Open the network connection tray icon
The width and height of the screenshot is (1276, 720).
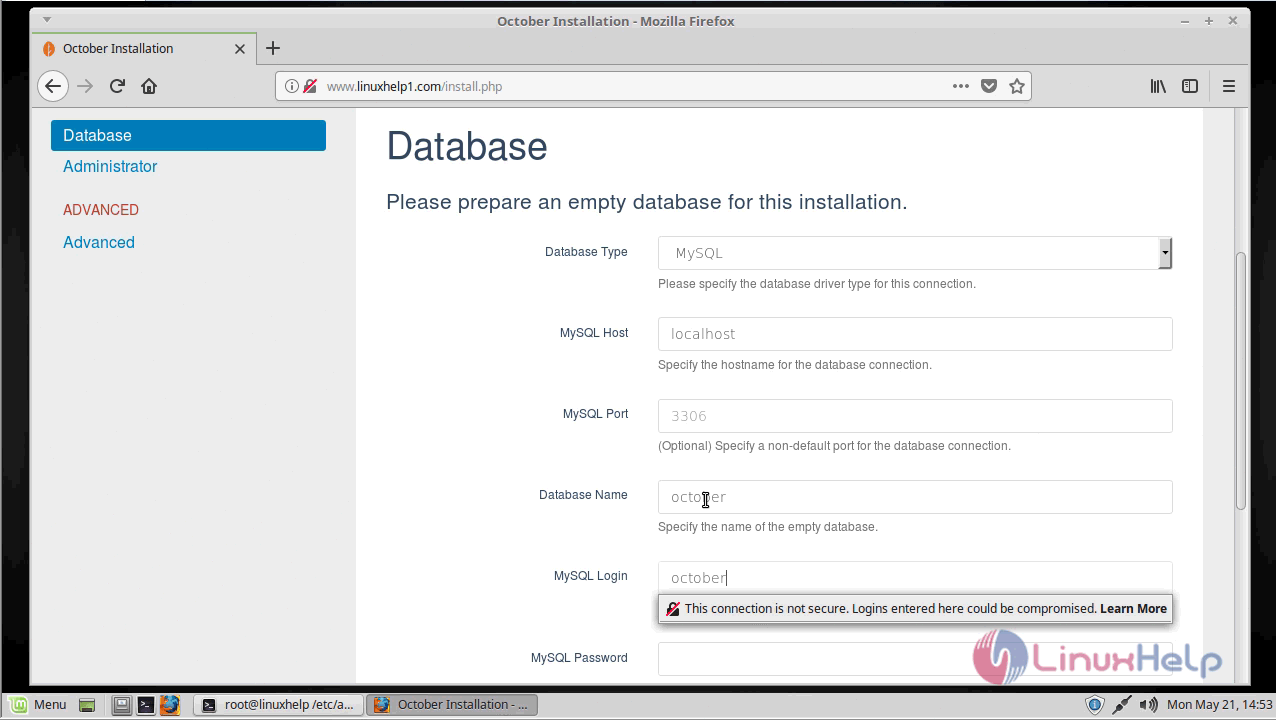tap(1122, 705)
